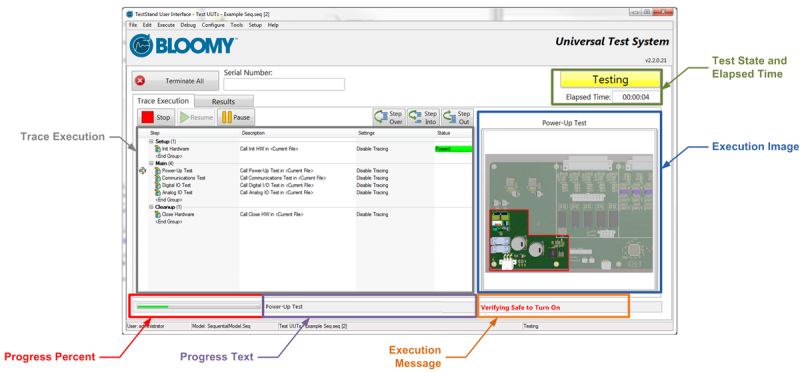800x373 pixels.
Task: Click the TestStand window title bar icon
Action: click(x=130, y=14)
